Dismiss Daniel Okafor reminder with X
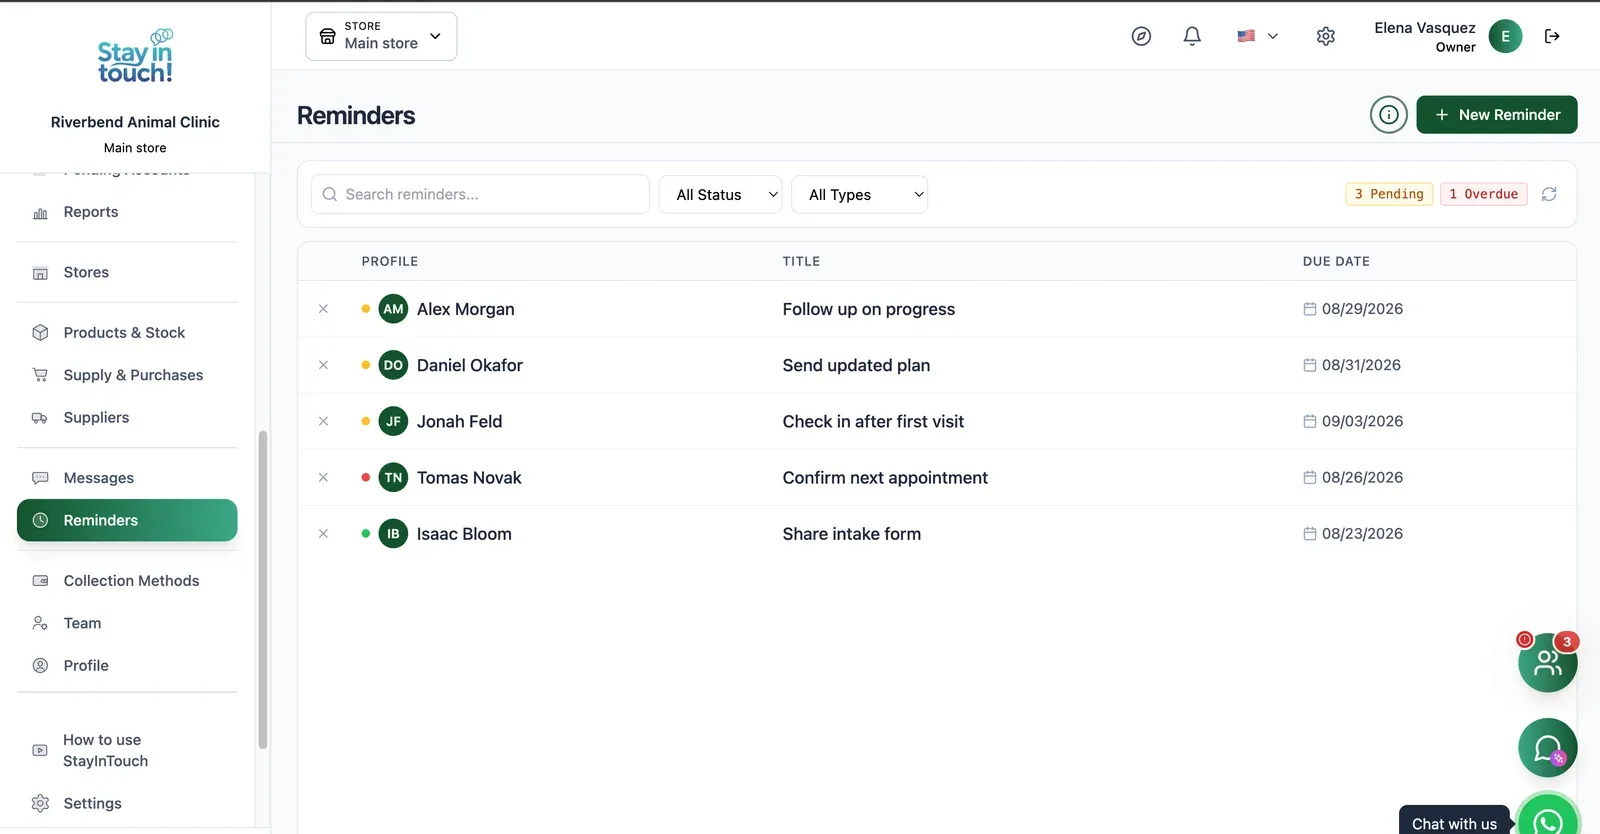Image resolution: width=1600 pixels, height=834 pixels. pyautogui.click(x=323, y=365)
